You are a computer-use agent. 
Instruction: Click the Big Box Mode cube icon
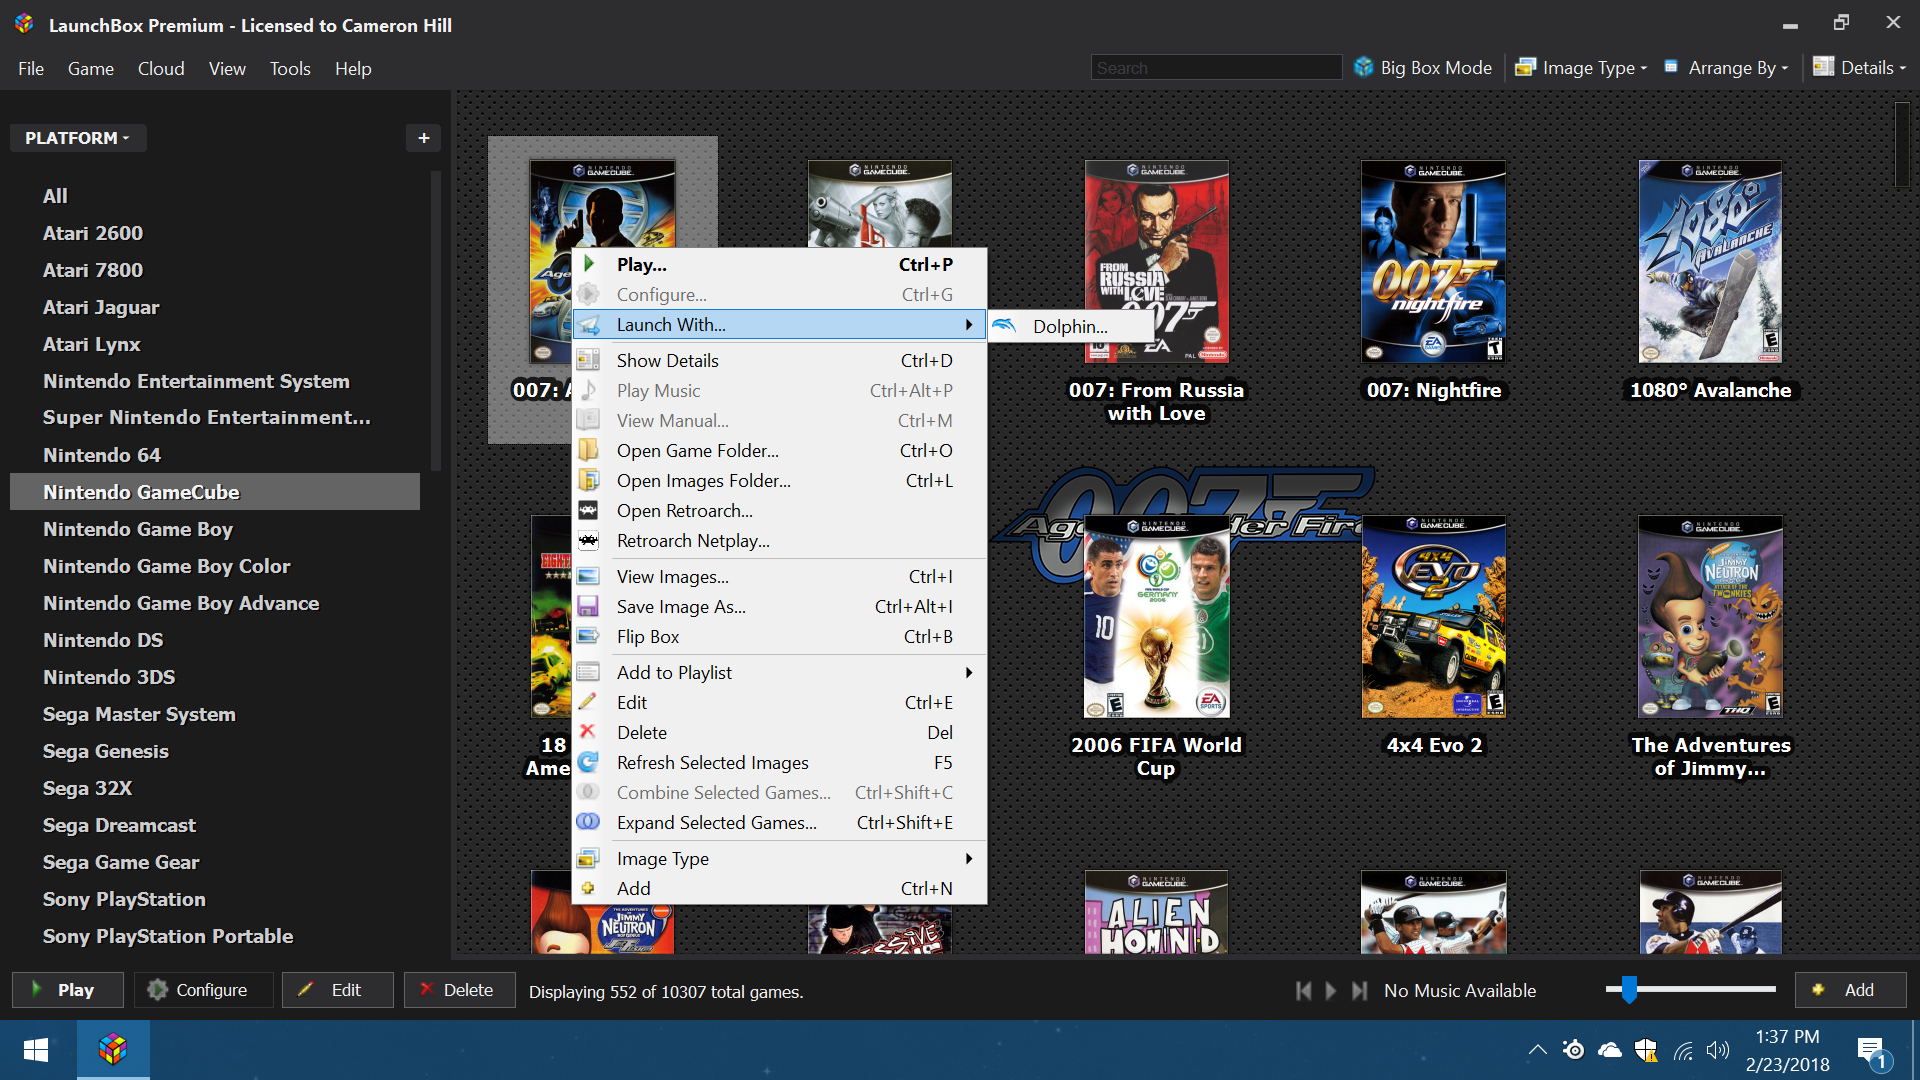1364,67
